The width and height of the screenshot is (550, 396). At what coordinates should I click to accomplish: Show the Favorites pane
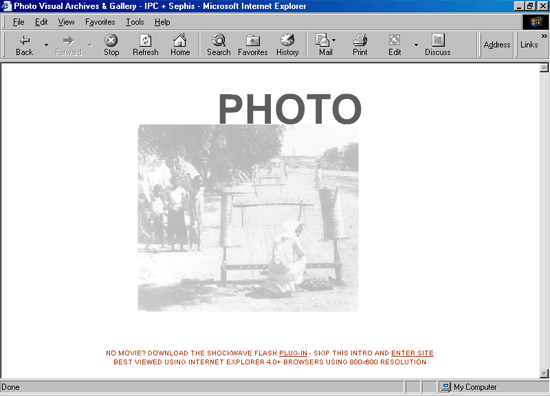(x=253, y=45)
